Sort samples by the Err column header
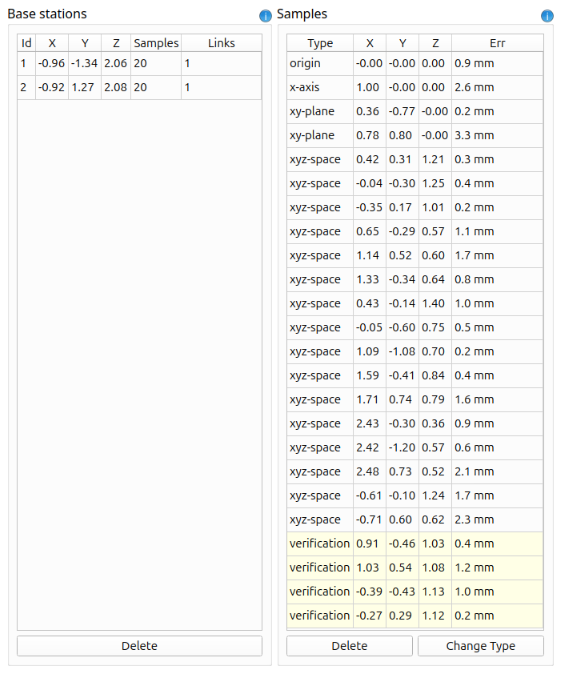The height and width of the screenshot is (673, 561). [x=497, y=43]
